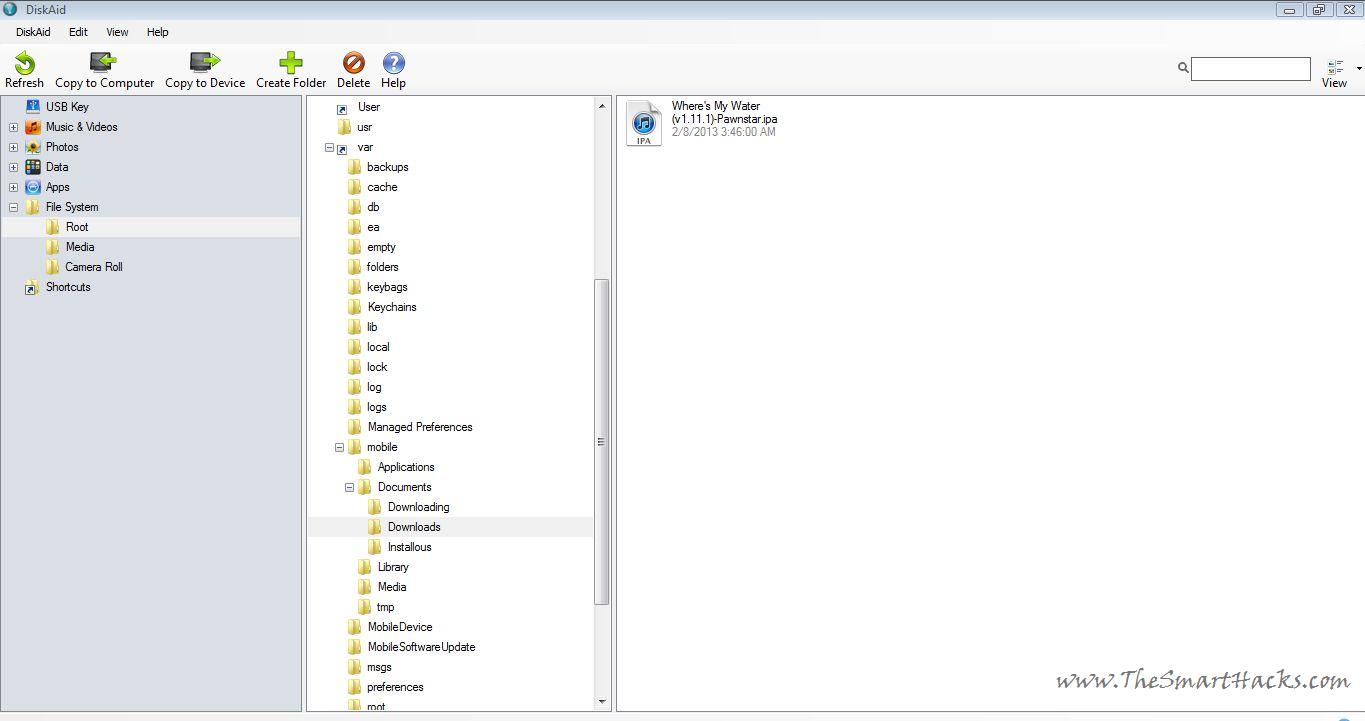Expand the Apps node
This screenshot has height=721, width=1365.
pyautogui.click(x=13, y=187)
